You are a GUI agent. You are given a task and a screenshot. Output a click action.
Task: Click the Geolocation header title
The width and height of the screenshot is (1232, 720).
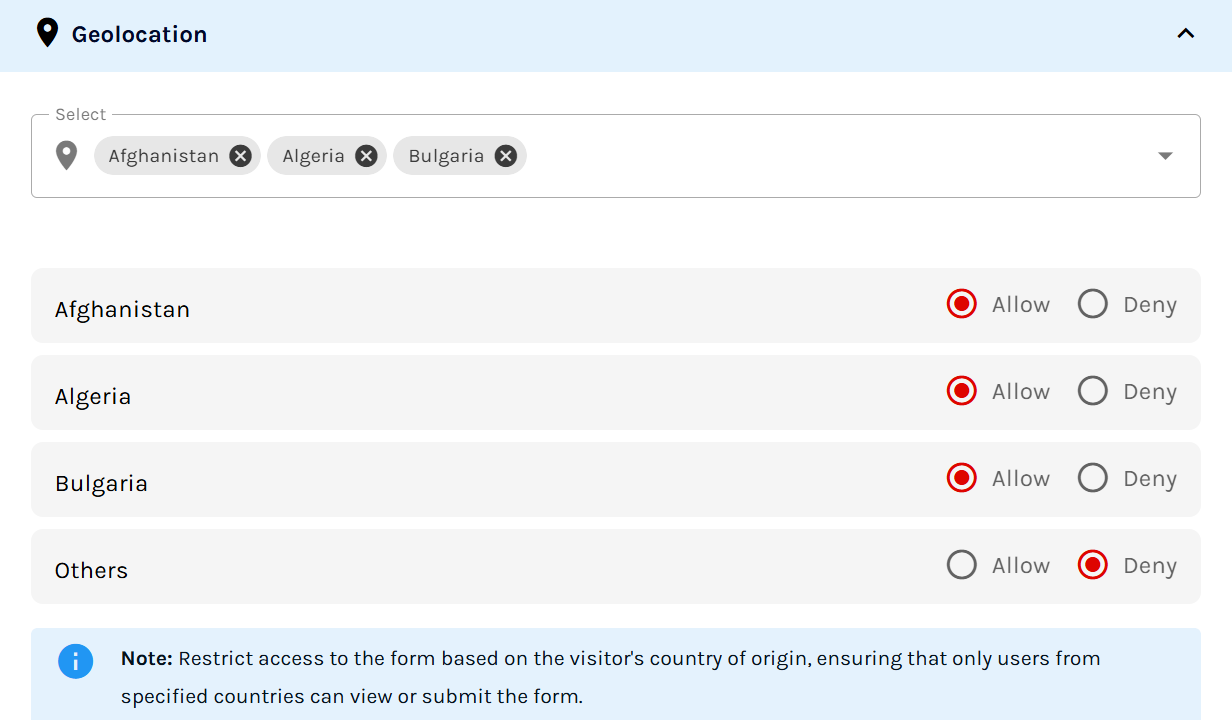click(139, 34)
